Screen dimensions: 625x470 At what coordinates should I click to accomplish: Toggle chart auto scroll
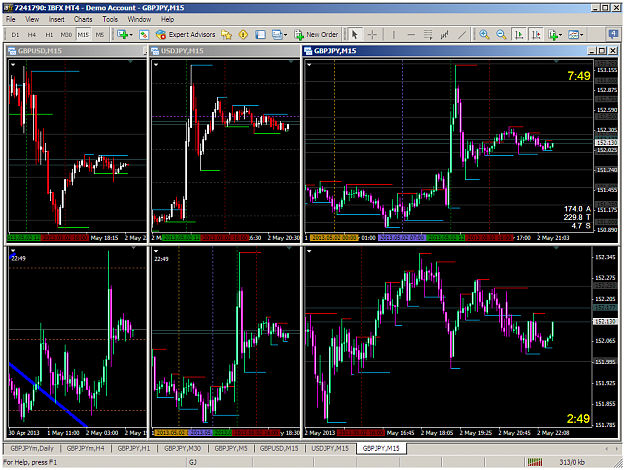519,35
